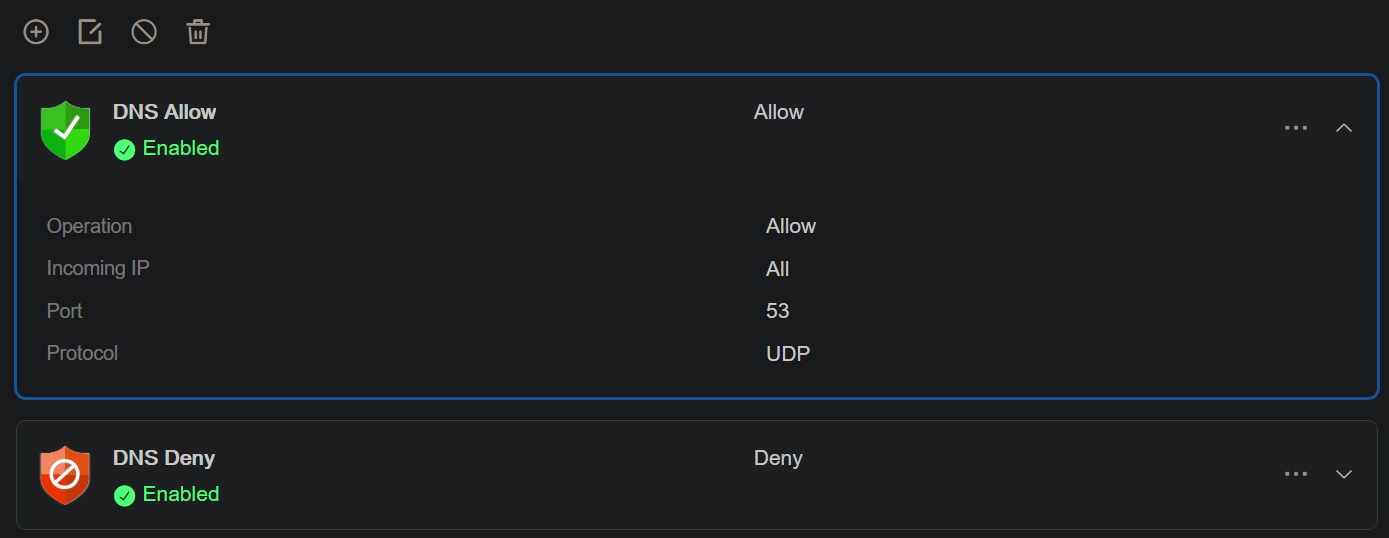Click the green shield icon for DNS Allow
The height and width of the screenshot is (538, 1389).
click(65, 130)
